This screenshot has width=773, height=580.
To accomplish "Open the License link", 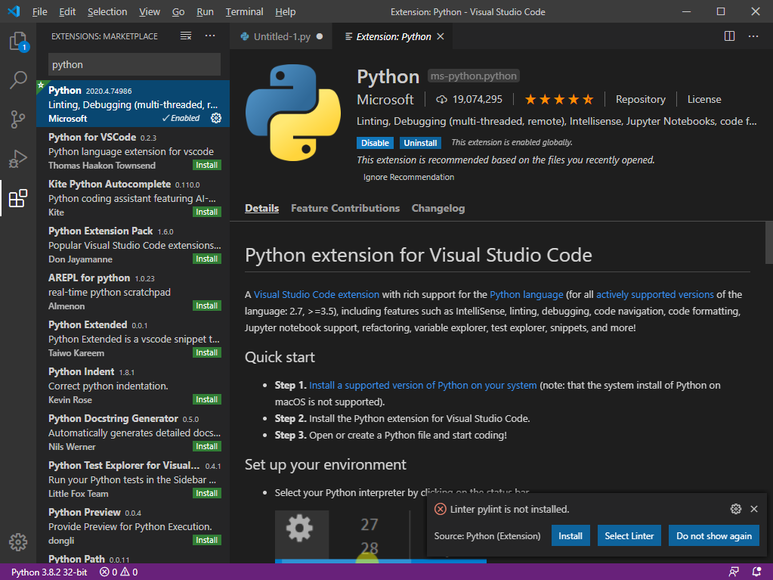I will [704, 100].
